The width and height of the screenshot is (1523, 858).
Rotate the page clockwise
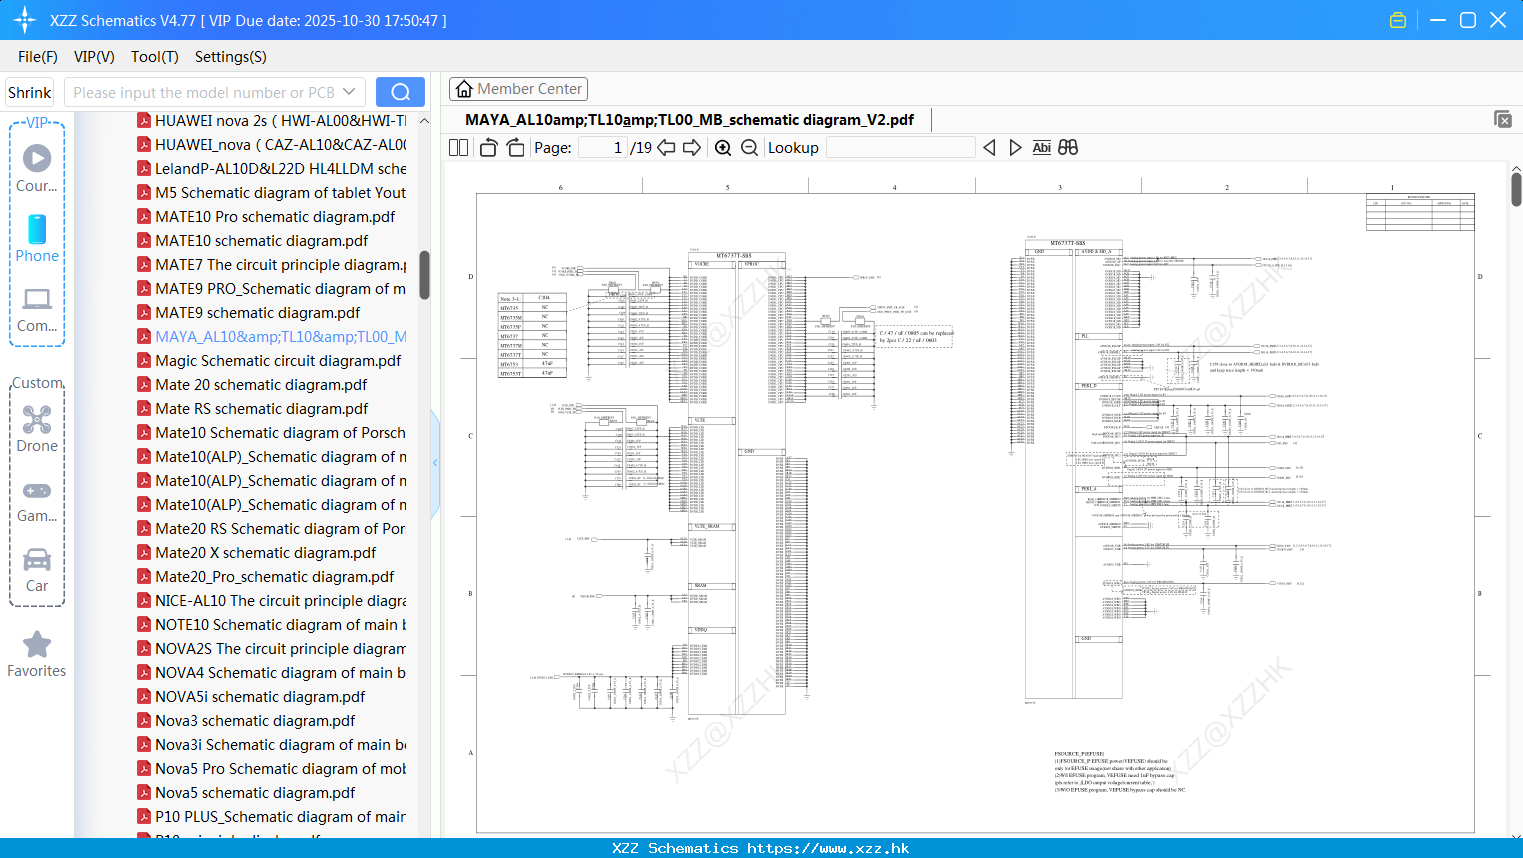coord(515,148)
